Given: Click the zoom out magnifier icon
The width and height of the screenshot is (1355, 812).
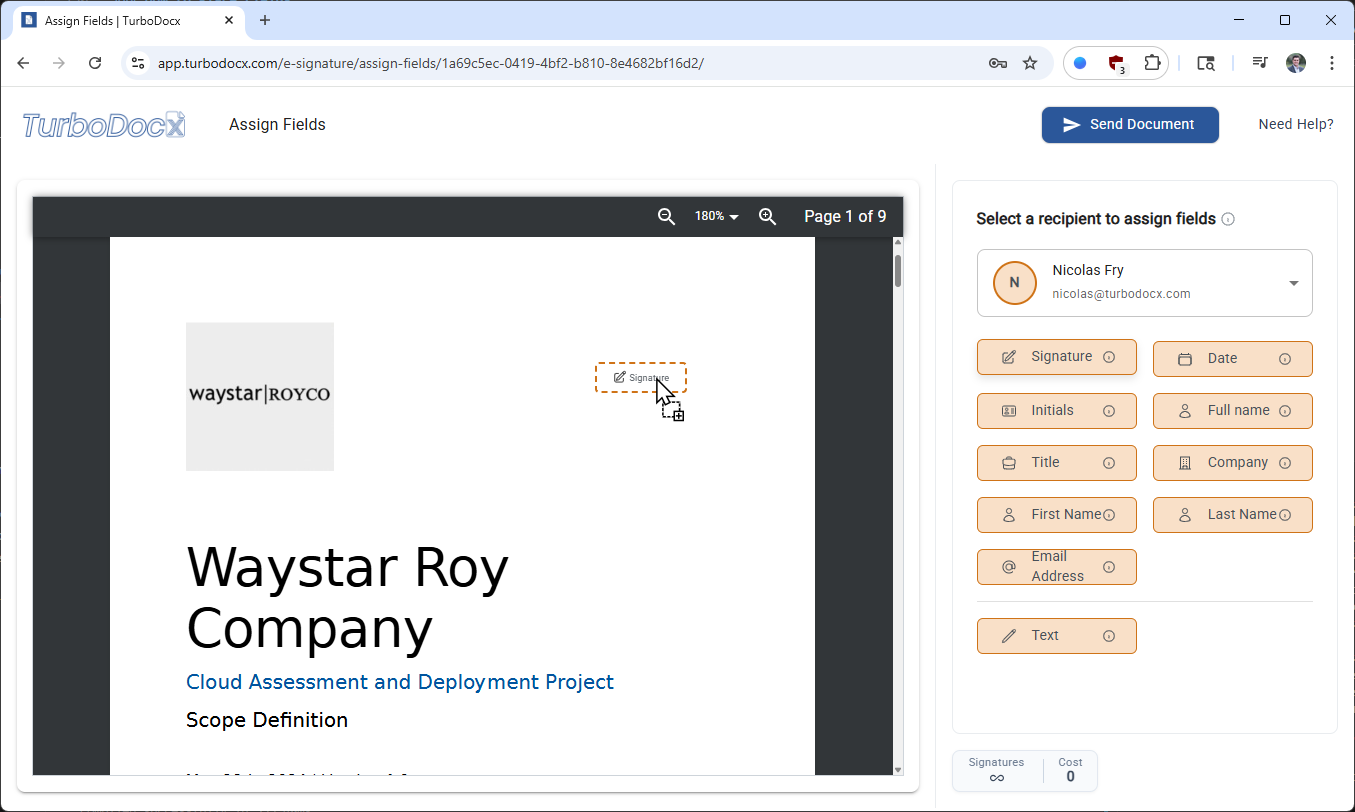Looking at the screenshot, I should tap(666, 216).
